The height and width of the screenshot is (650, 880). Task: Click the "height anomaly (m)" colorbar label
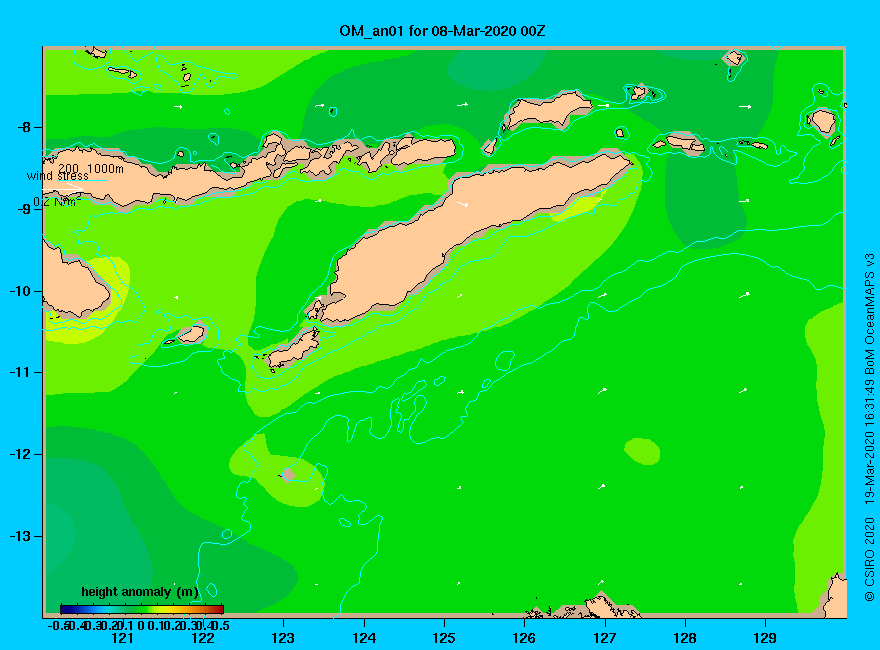pyautogui.click(x=140, y=592)
